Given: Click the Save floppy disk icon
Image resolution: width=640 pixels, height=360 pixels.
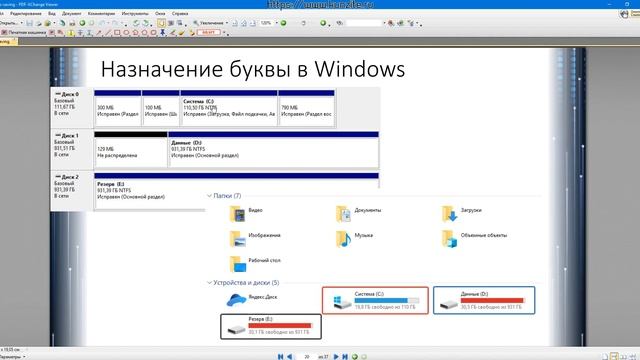Looking at the screenshot, I should 29,23.
